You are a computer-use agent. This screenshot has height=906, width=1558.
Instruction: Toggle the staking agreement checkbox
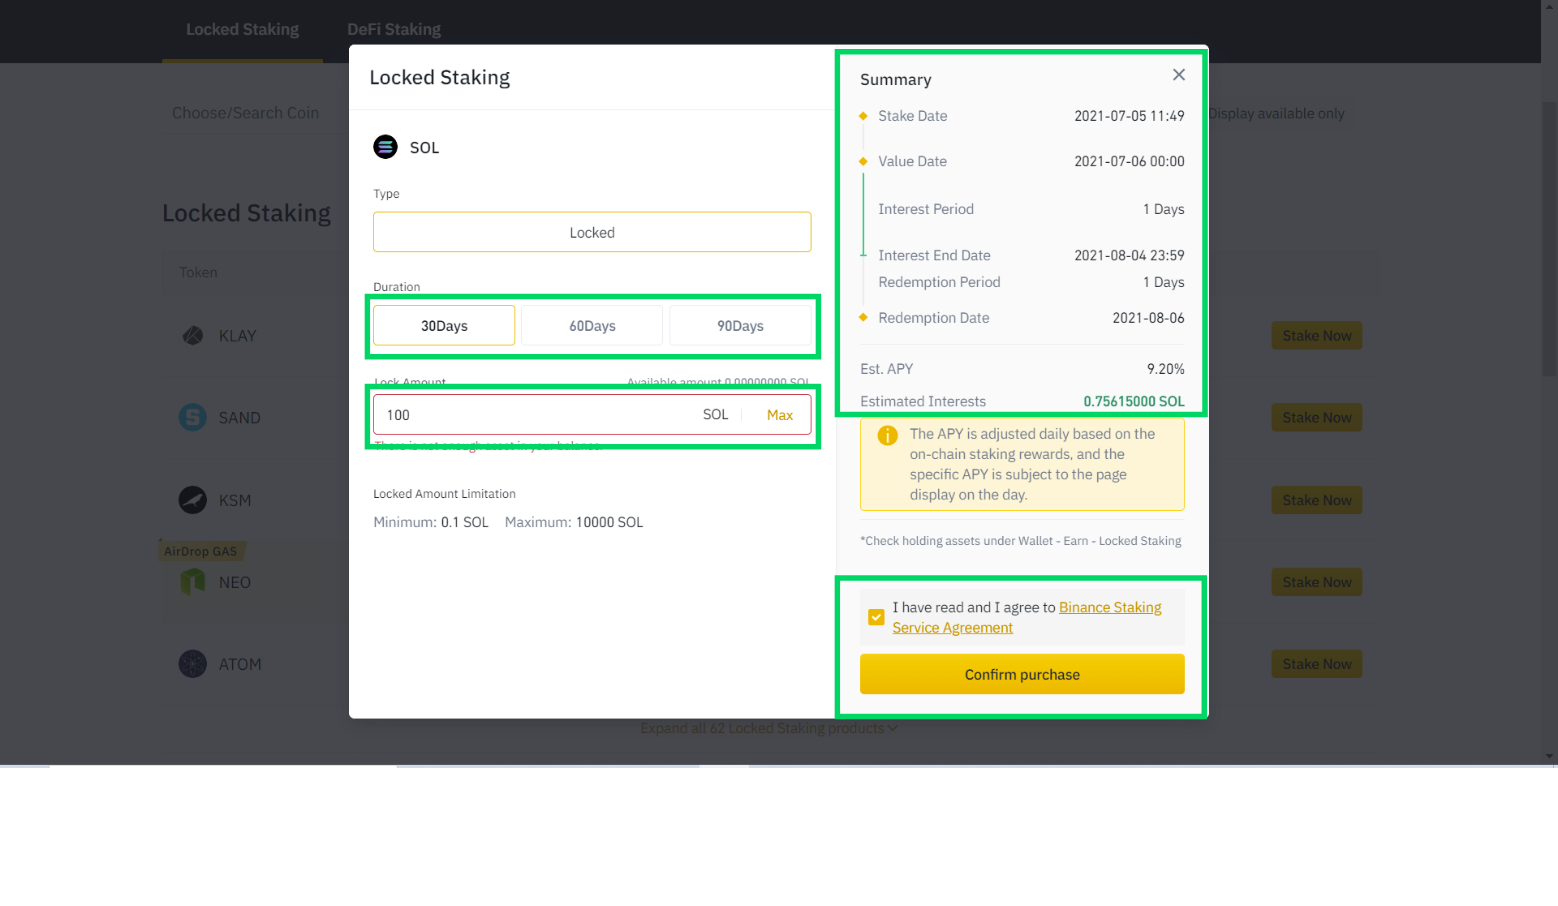click(876, 617)
